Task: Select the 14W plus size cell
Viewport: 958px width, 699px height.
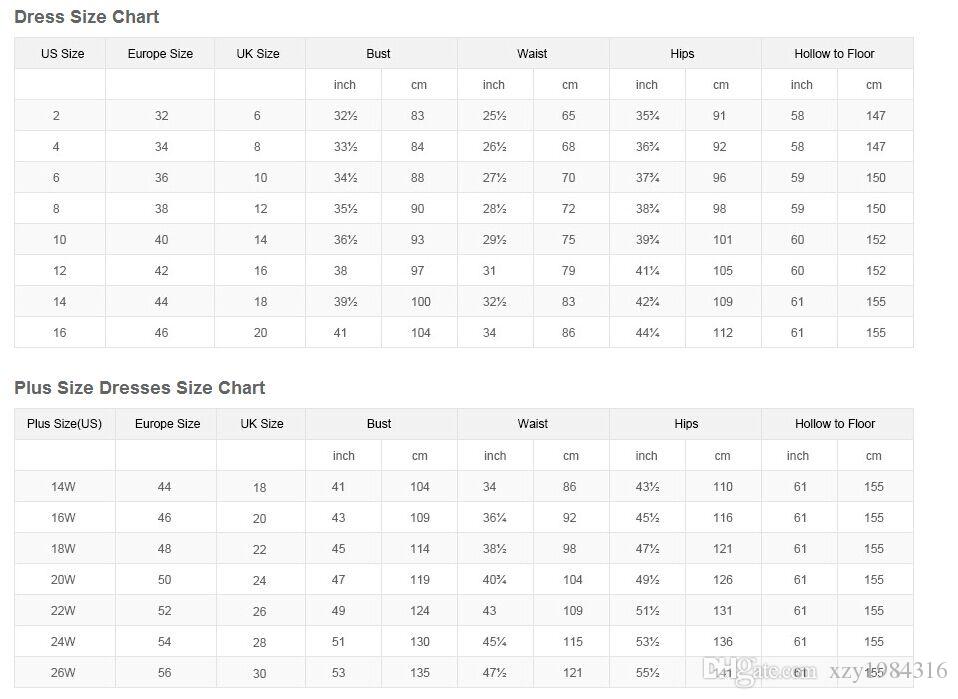Action: (x=63, y=486)
